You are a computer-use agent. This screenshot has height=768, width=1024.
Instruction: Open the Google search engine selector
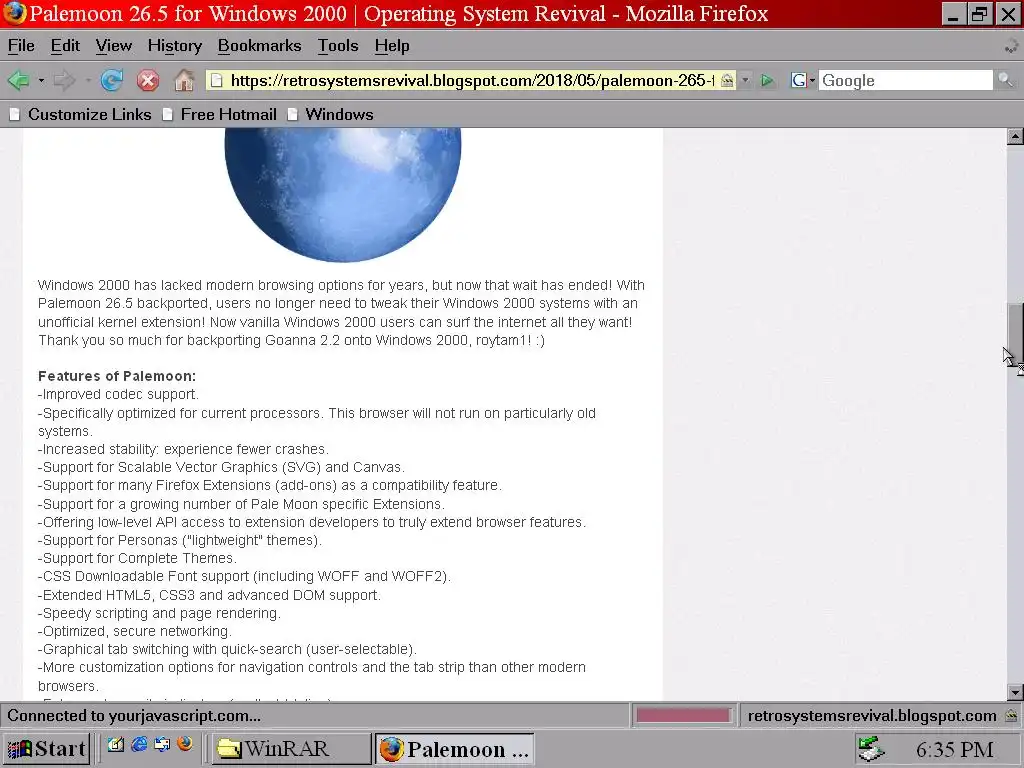[803, 80]
